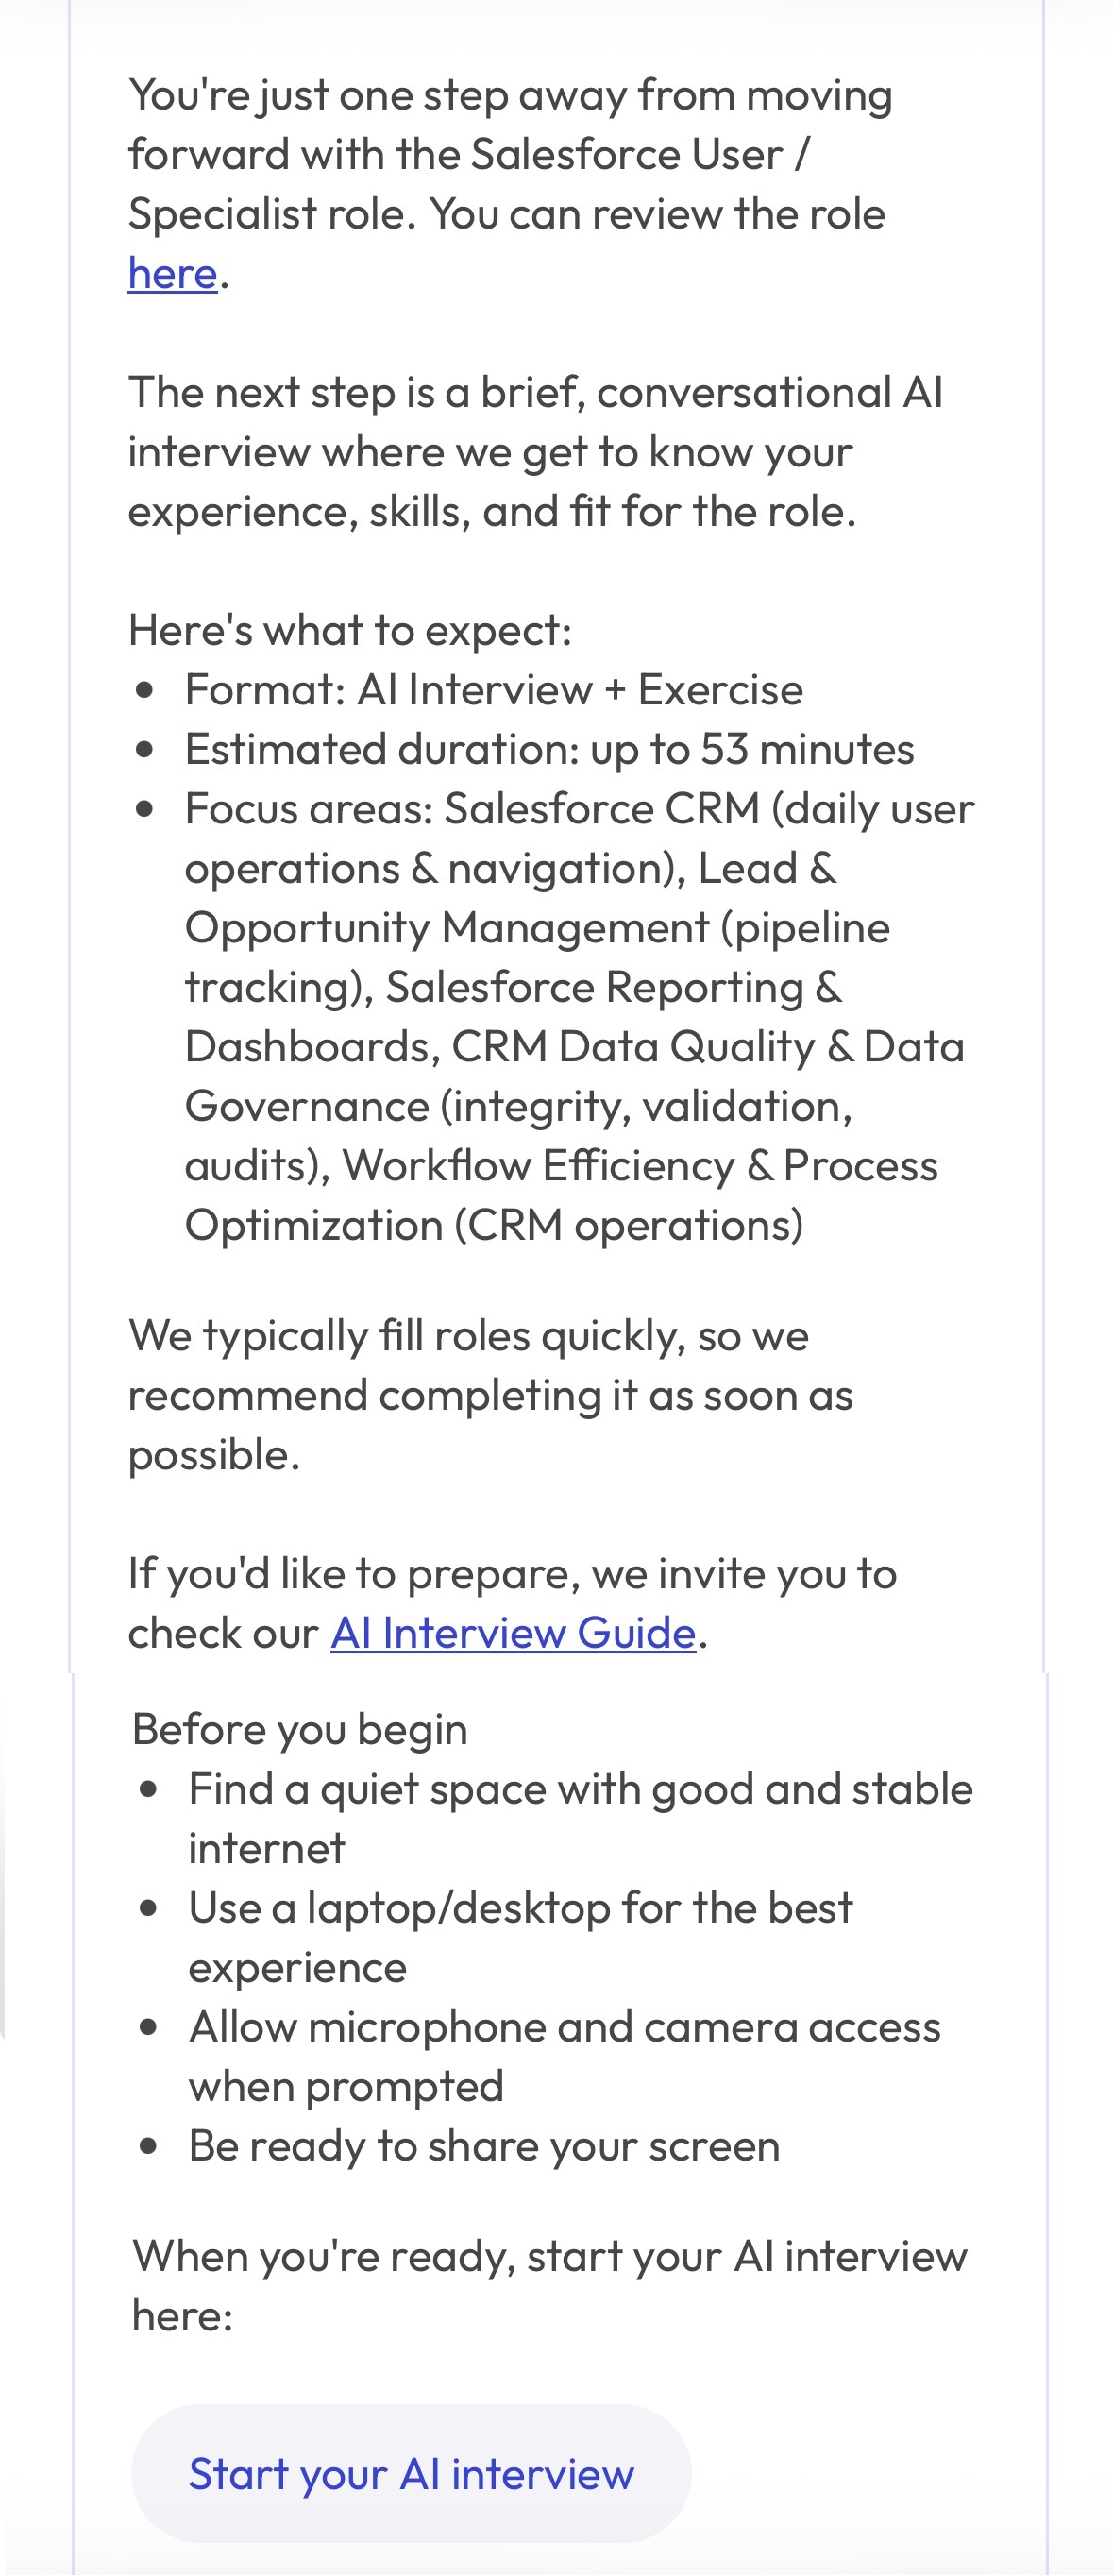
Task: Select the quiet space and stable internet bullet
Action: 580,1818
